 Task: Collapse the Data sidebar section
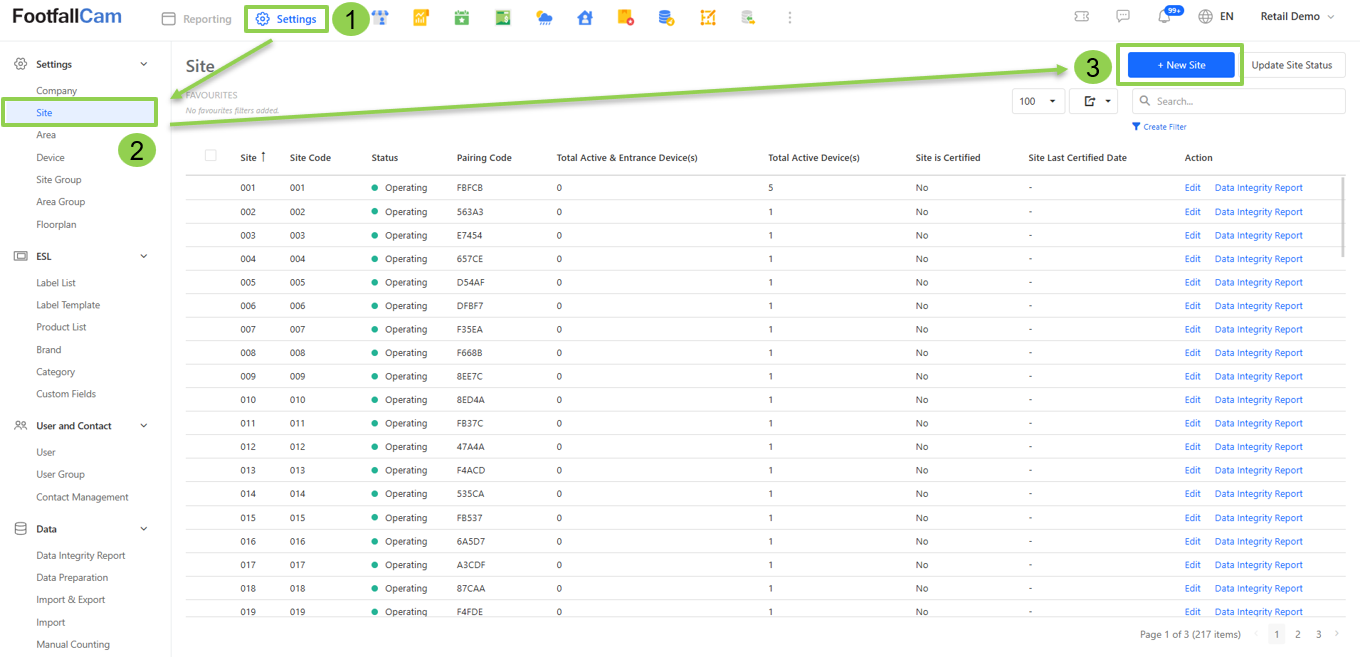(x=143, y=529)
